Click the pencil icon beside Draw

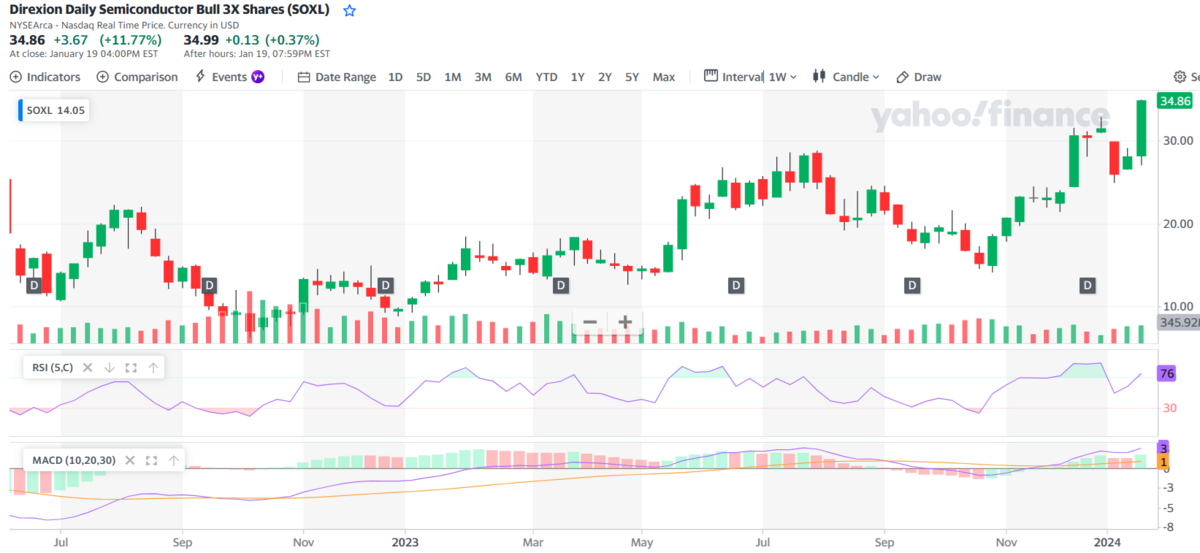pyautogui.click(x=902, y=77)
